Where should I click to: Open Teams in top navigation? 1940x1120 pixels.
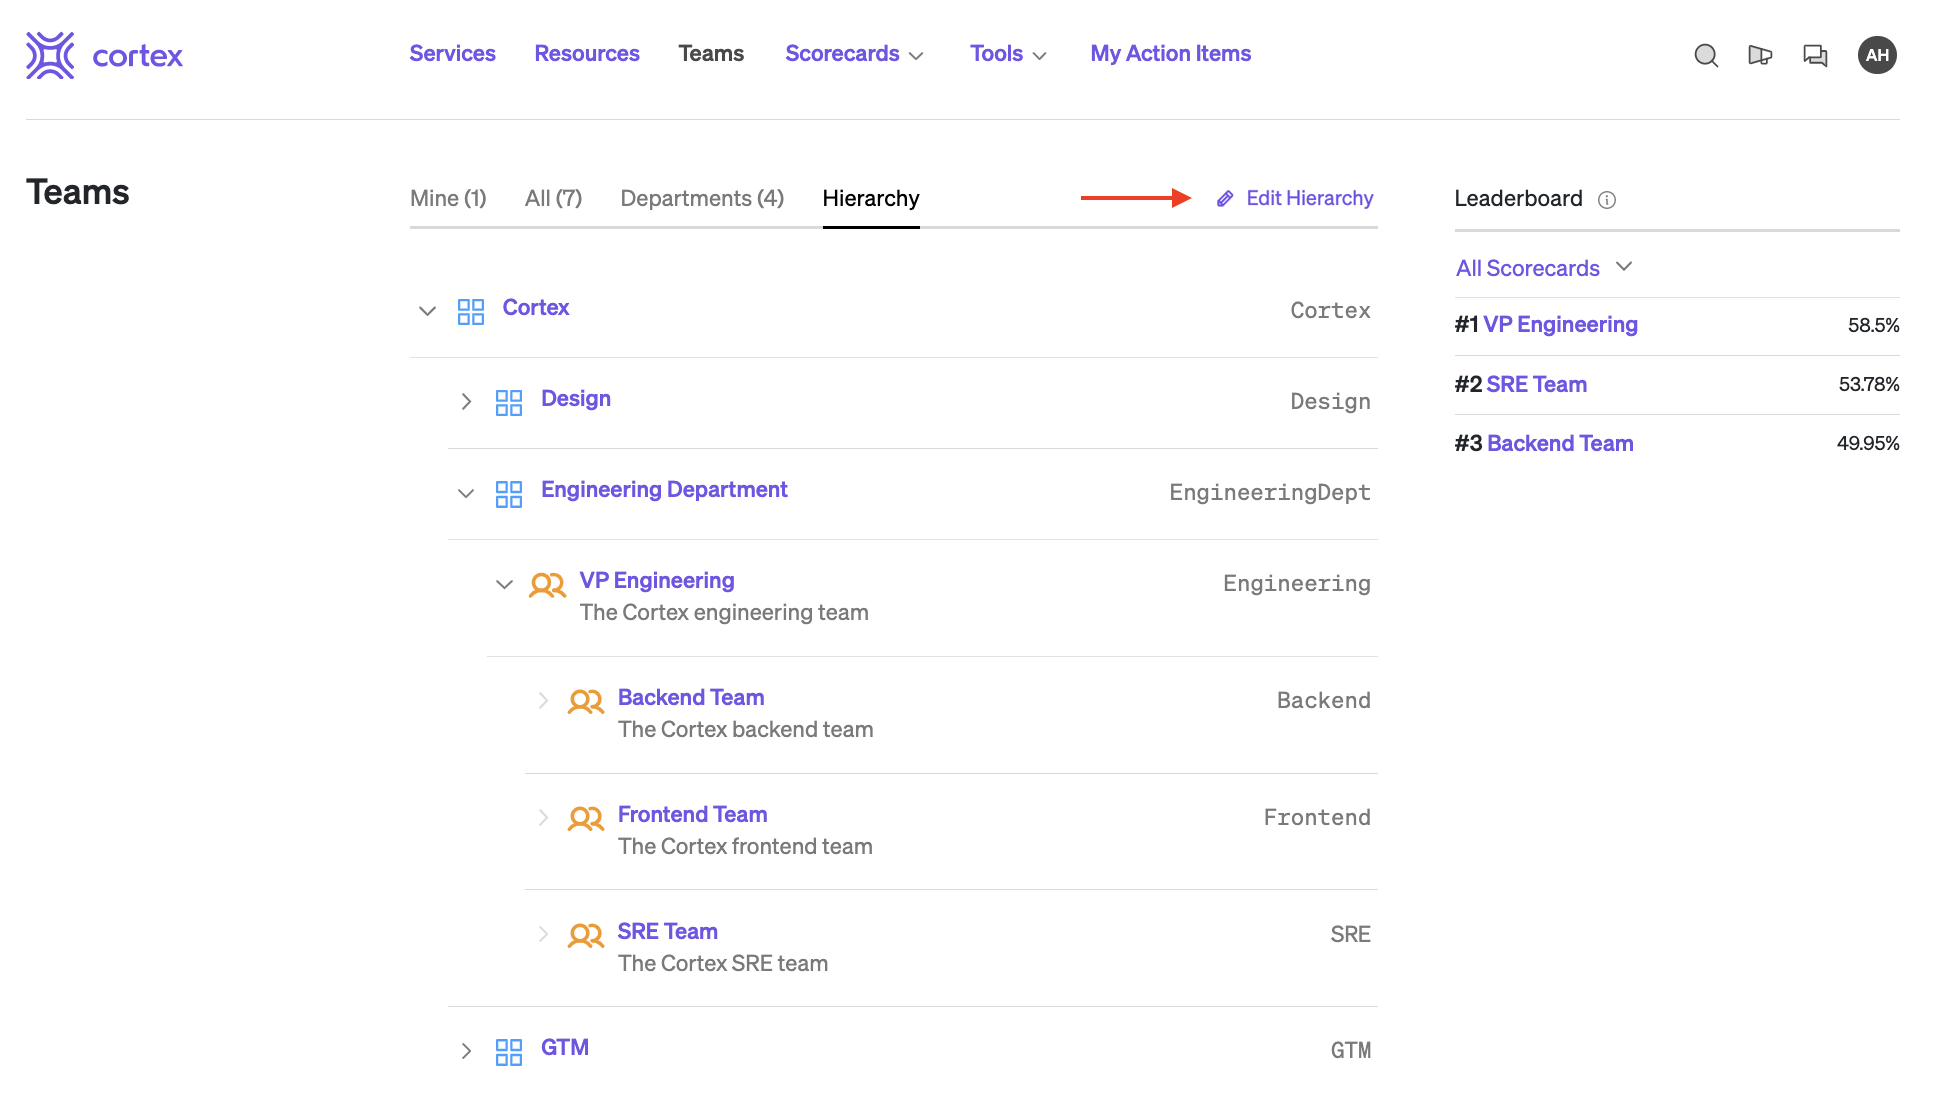point(711,54)
